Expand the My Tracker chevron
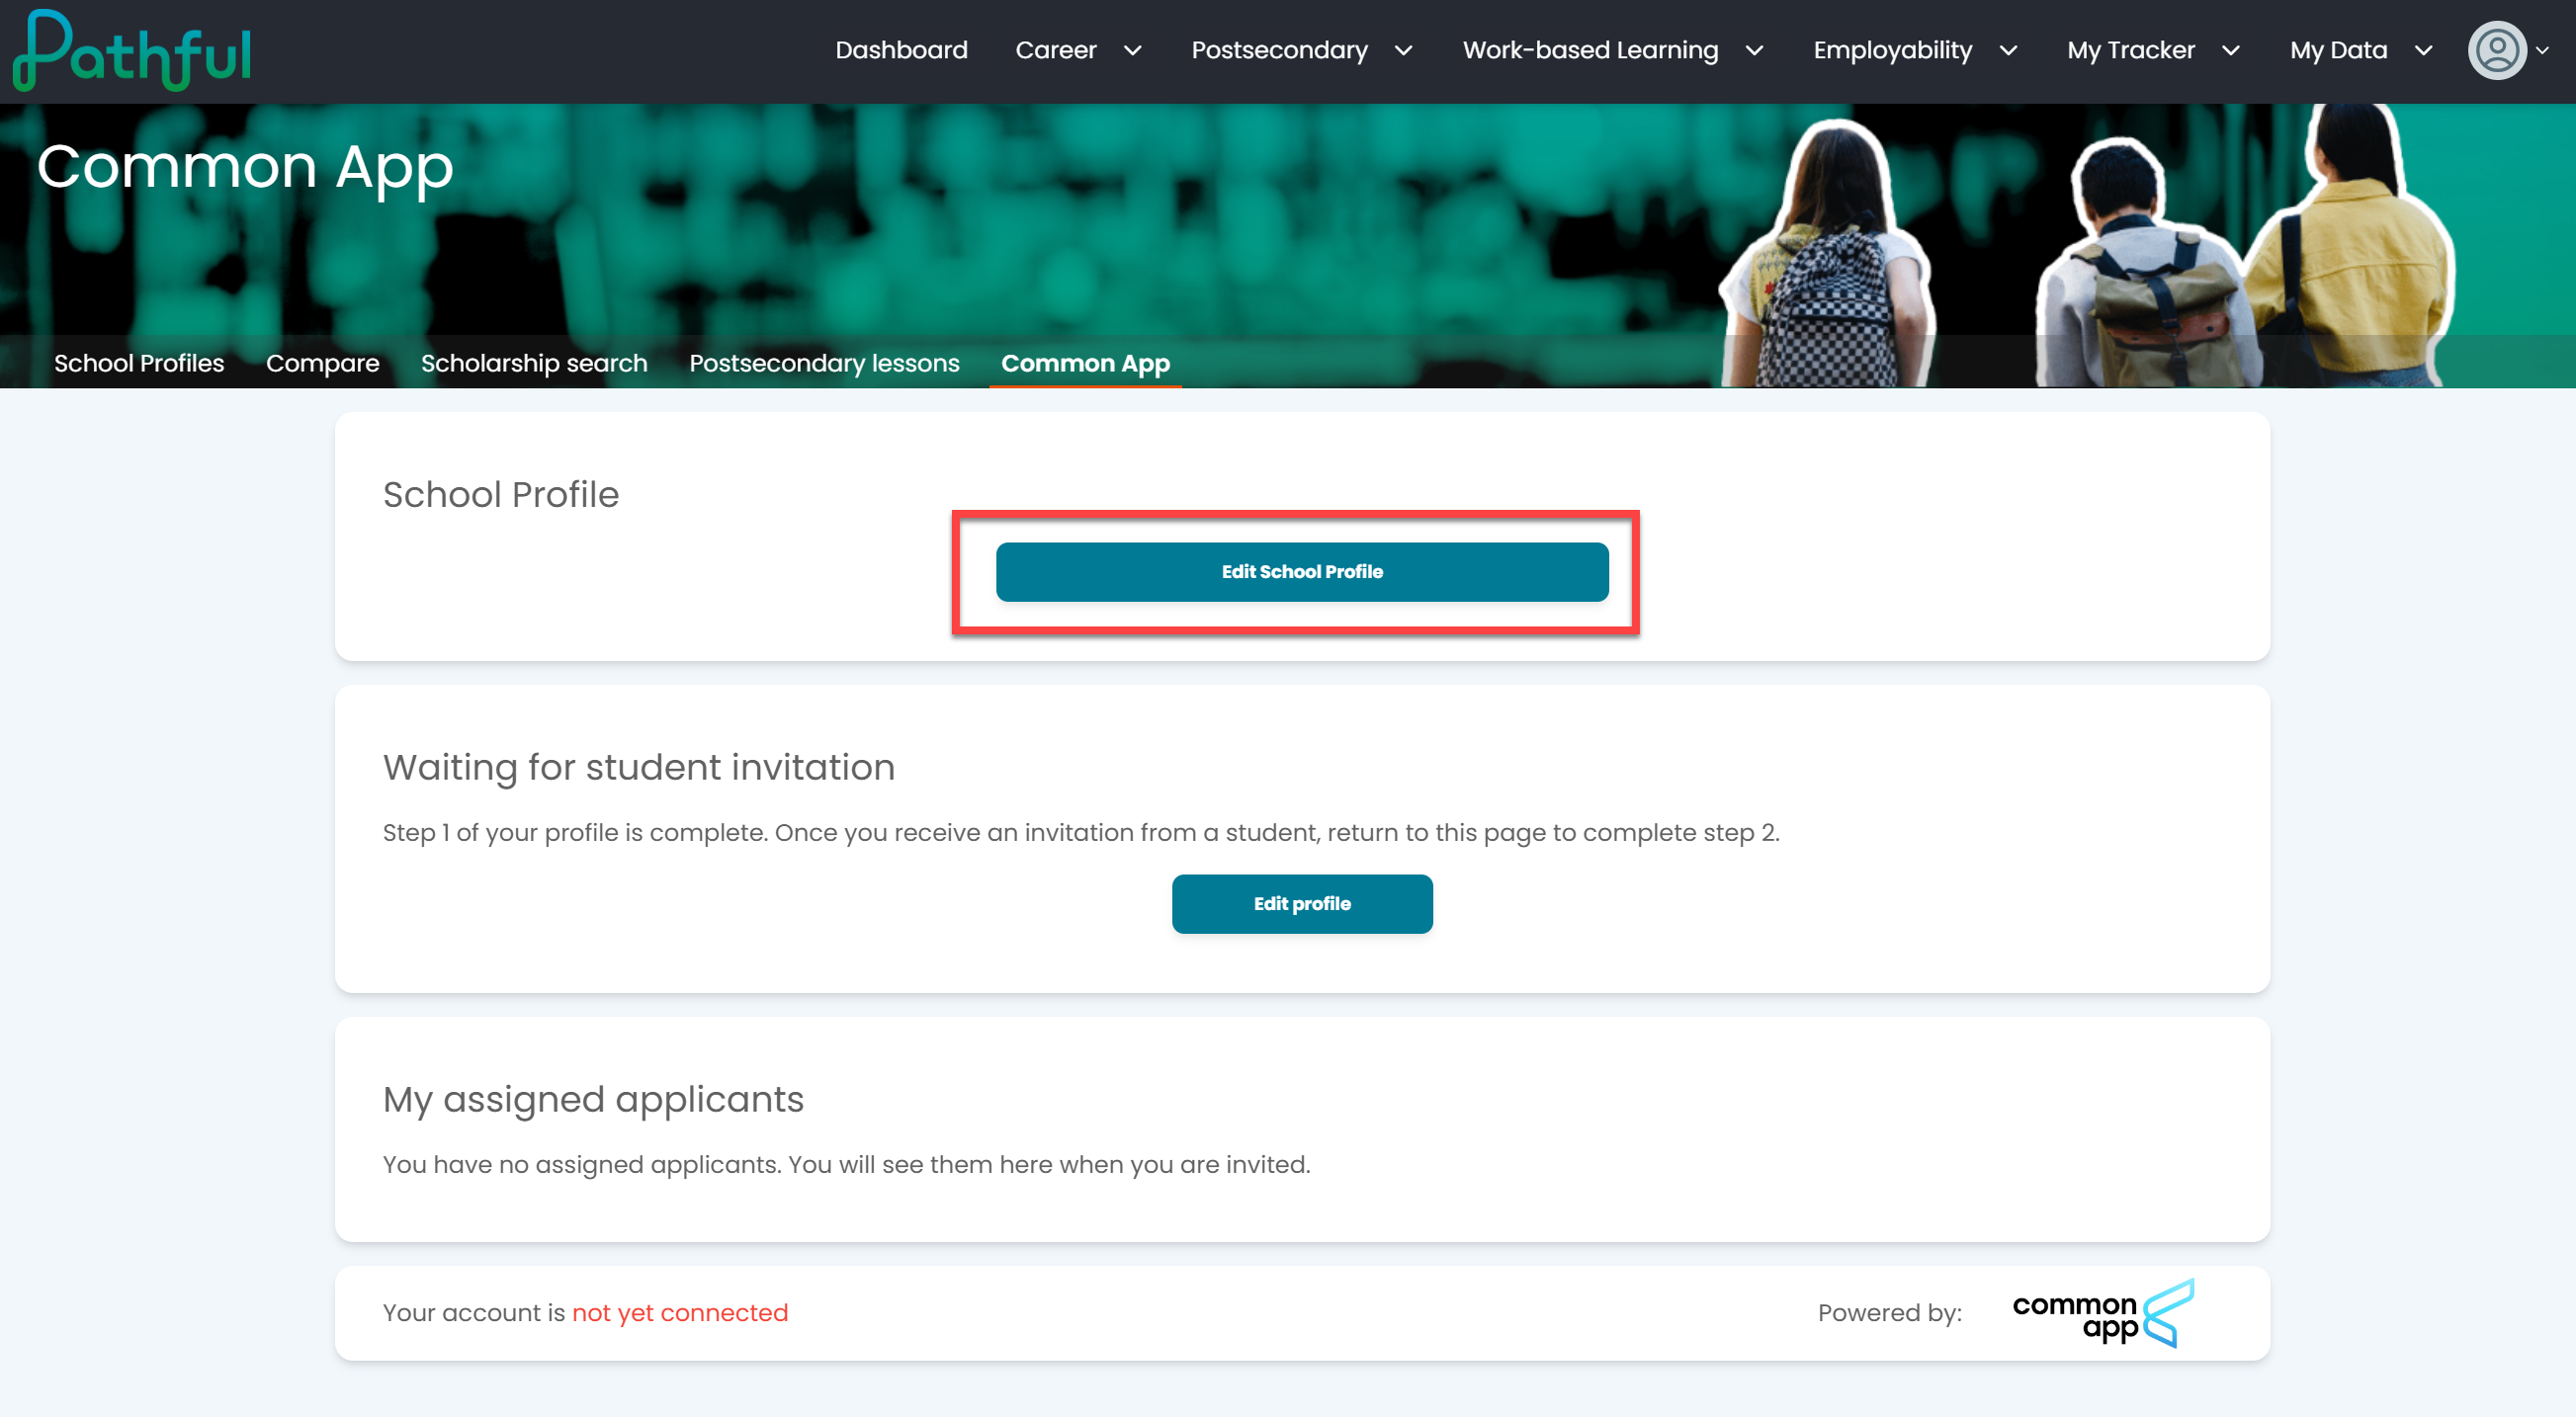The image size is (2576, 1417). pos(2230,51)
